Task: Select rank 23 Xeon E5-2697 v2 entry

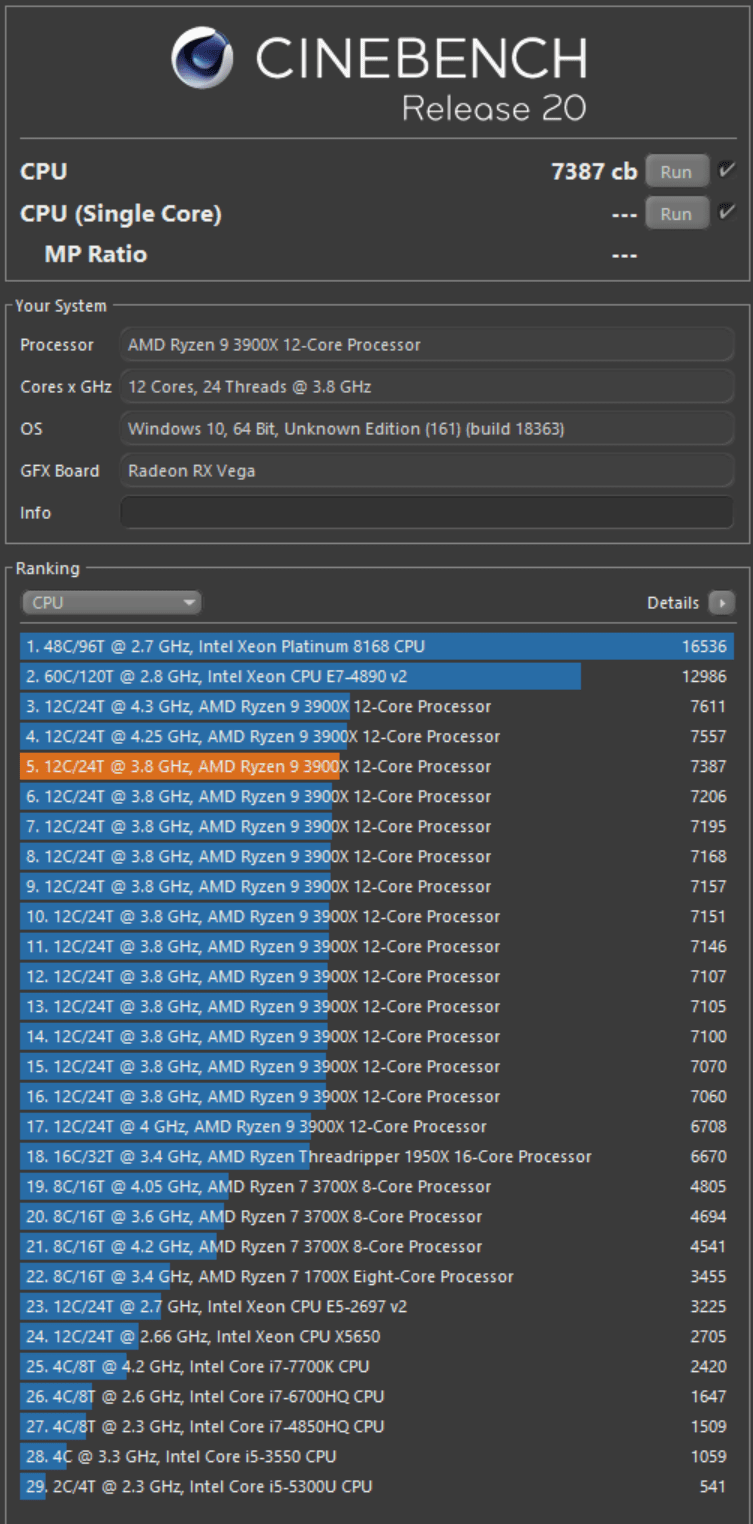Action: pos(377,1306)
